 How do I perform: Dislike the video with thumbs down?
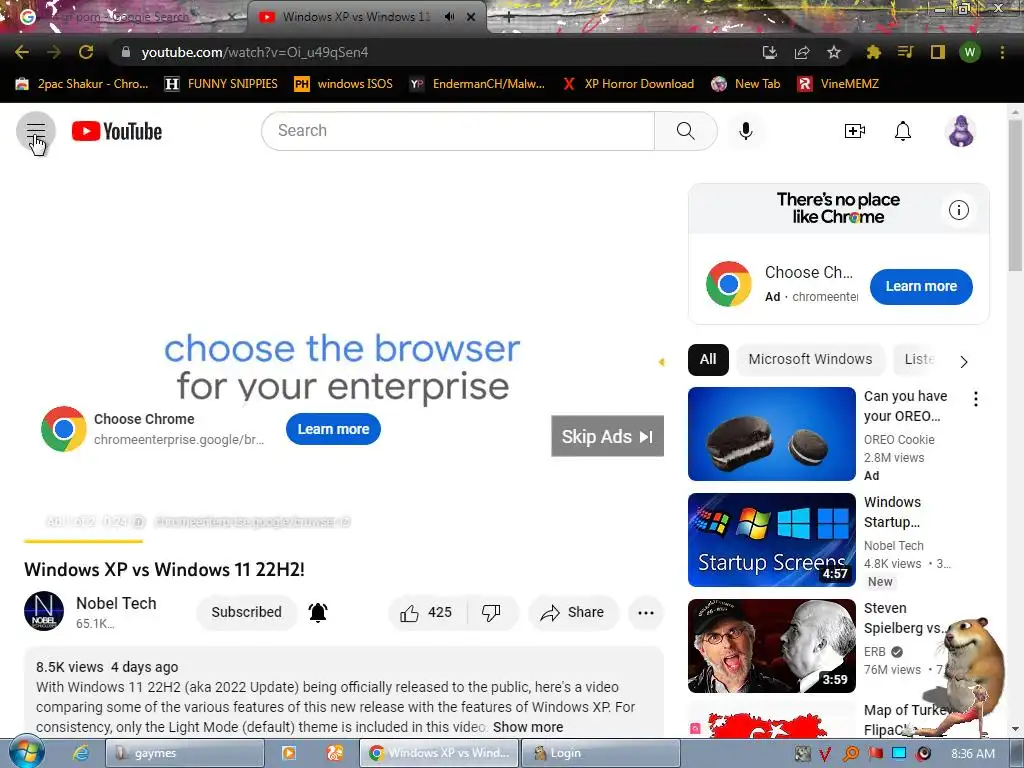tap(492, 613)
